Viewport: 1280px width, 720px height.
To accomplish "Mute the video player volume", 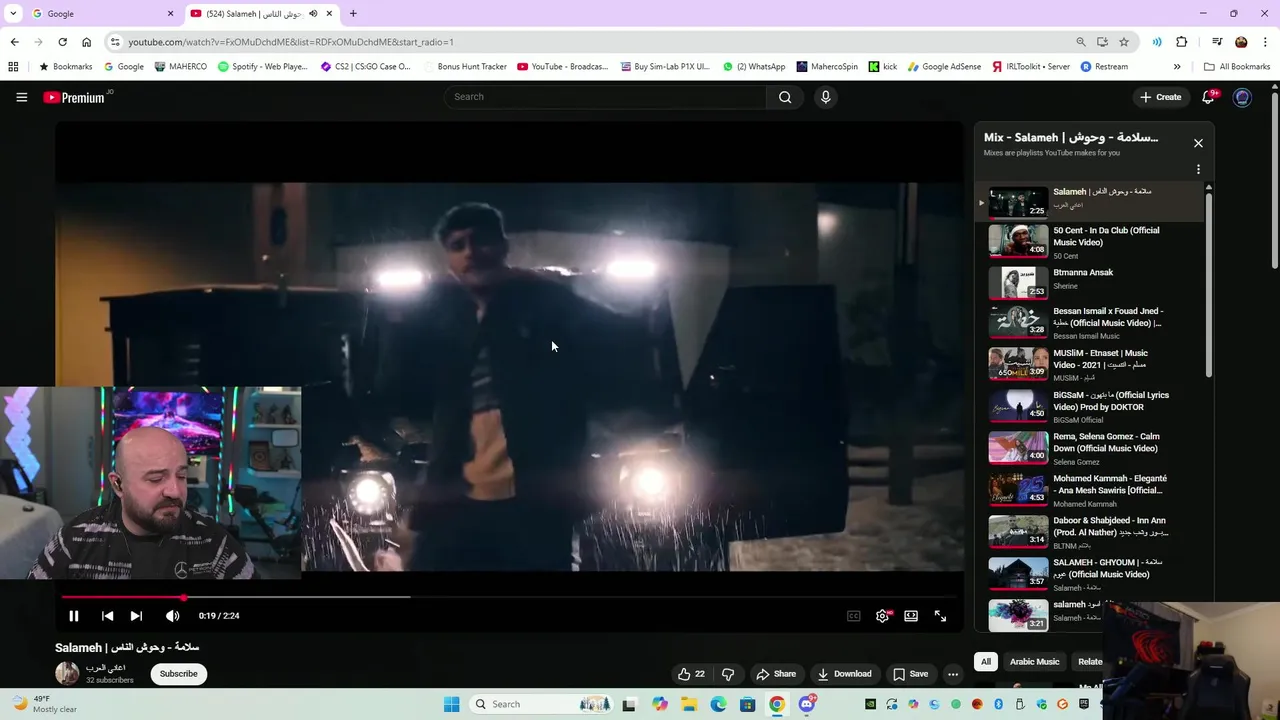I will click(x=172, y=616).
